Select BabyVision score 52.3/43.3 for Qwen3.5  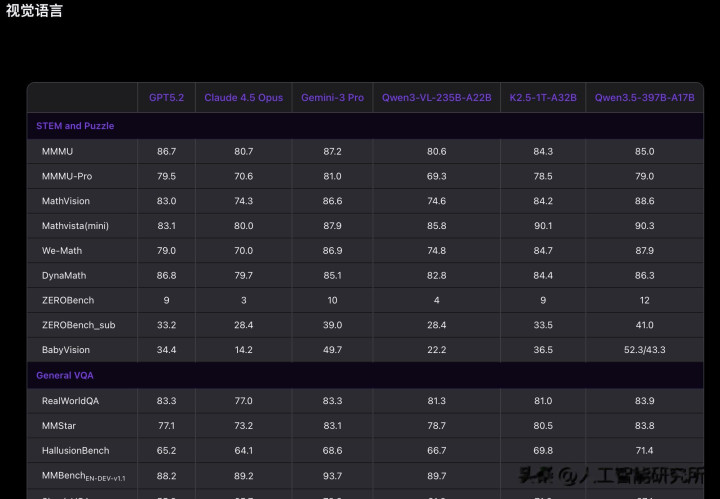click(x=645, y=350)
